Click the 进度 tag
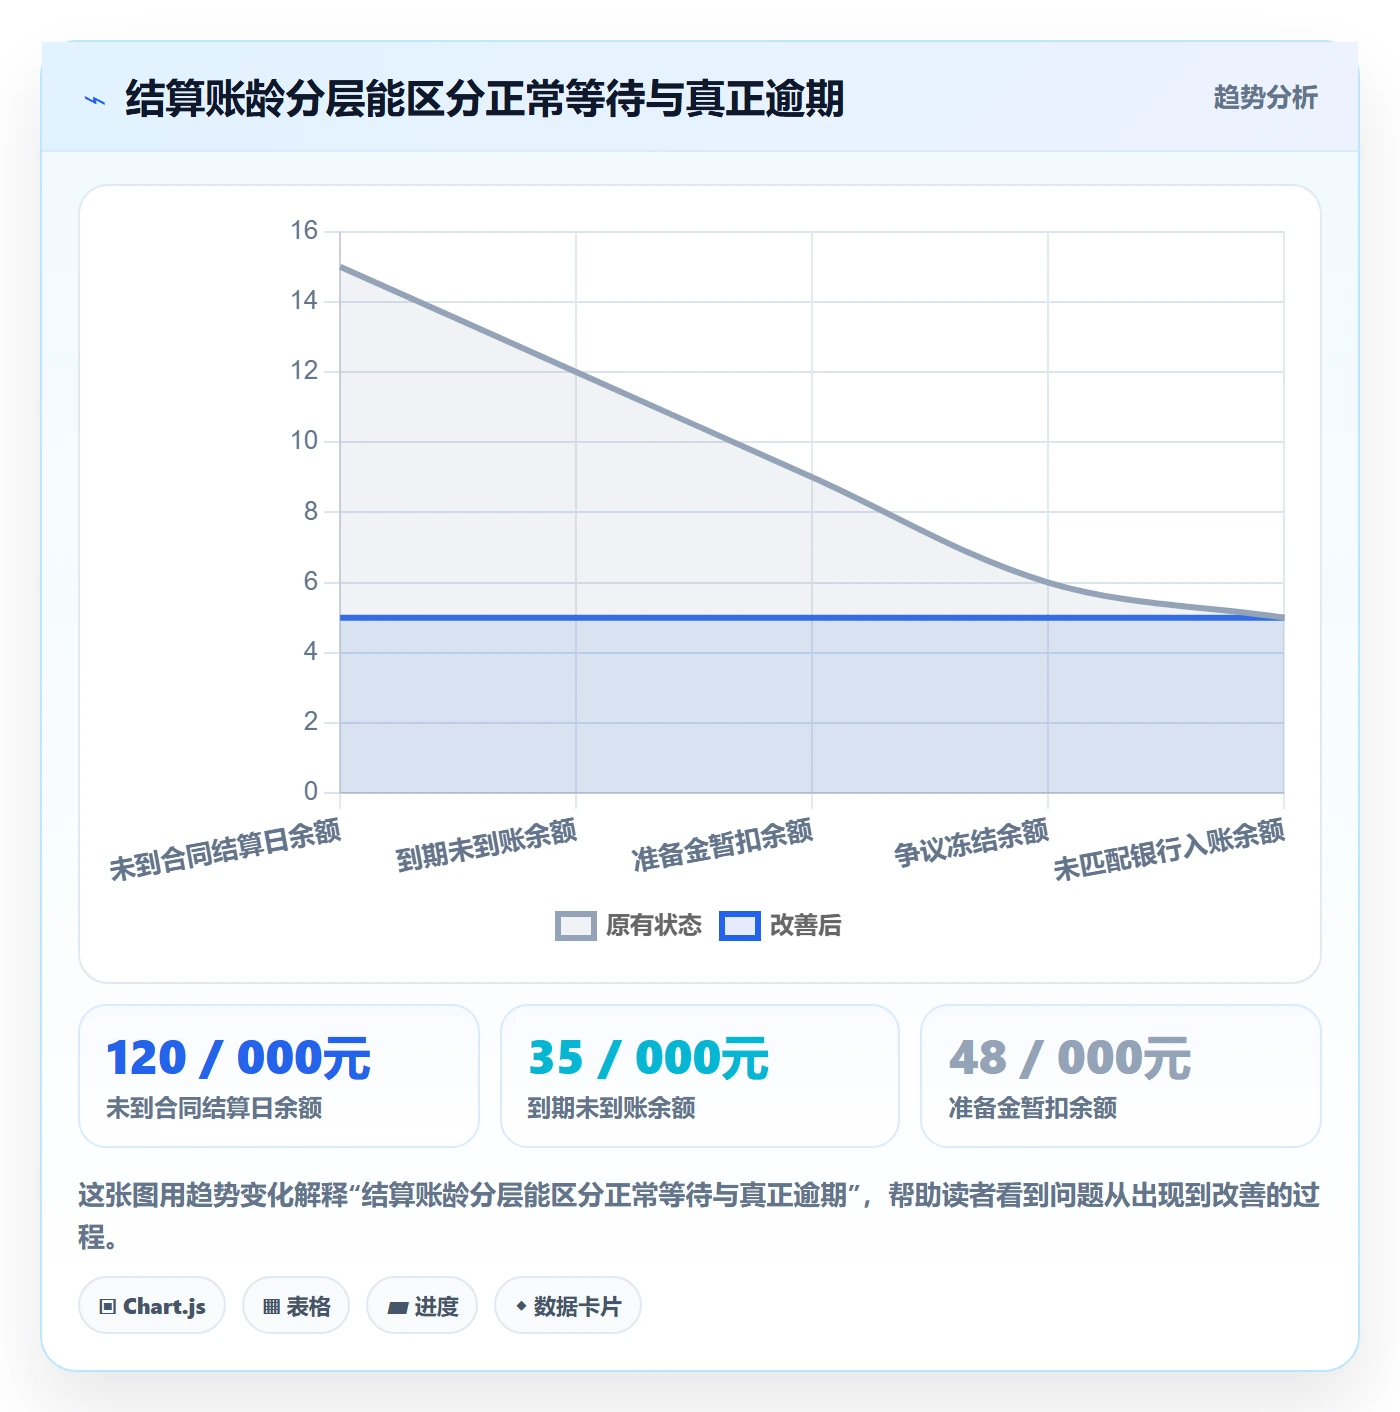The image size is (1400, 1412). click(x=422, y=1306)
